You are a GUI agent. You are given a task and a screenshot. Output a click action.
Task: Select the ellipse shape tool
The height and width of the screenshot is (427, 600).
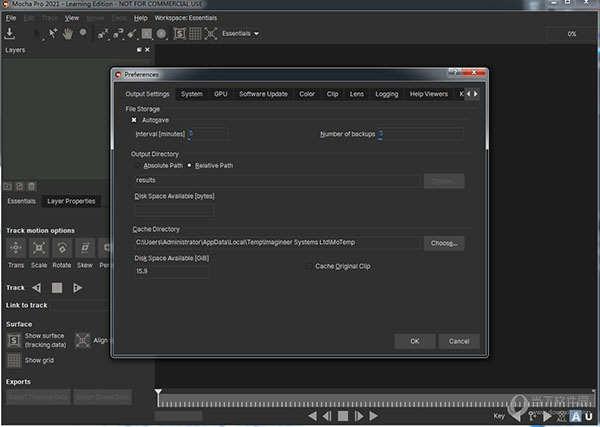point(161,34)
